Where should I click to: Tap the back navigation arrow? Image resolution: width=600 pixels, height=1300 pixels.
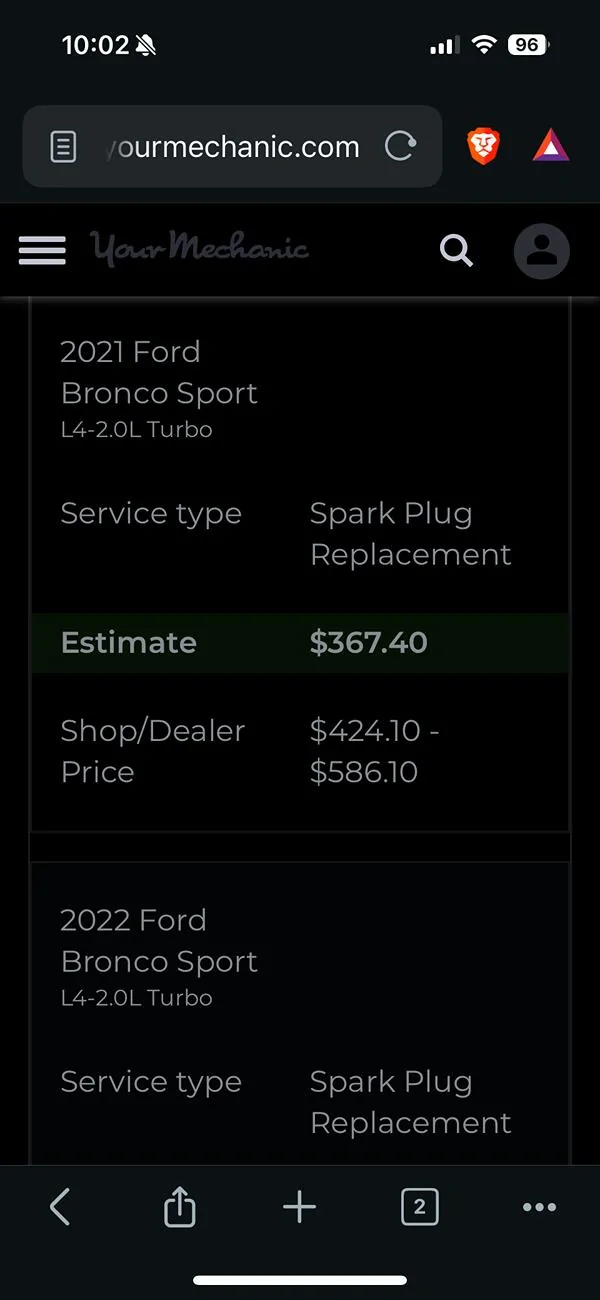[x=59, y=1207]
